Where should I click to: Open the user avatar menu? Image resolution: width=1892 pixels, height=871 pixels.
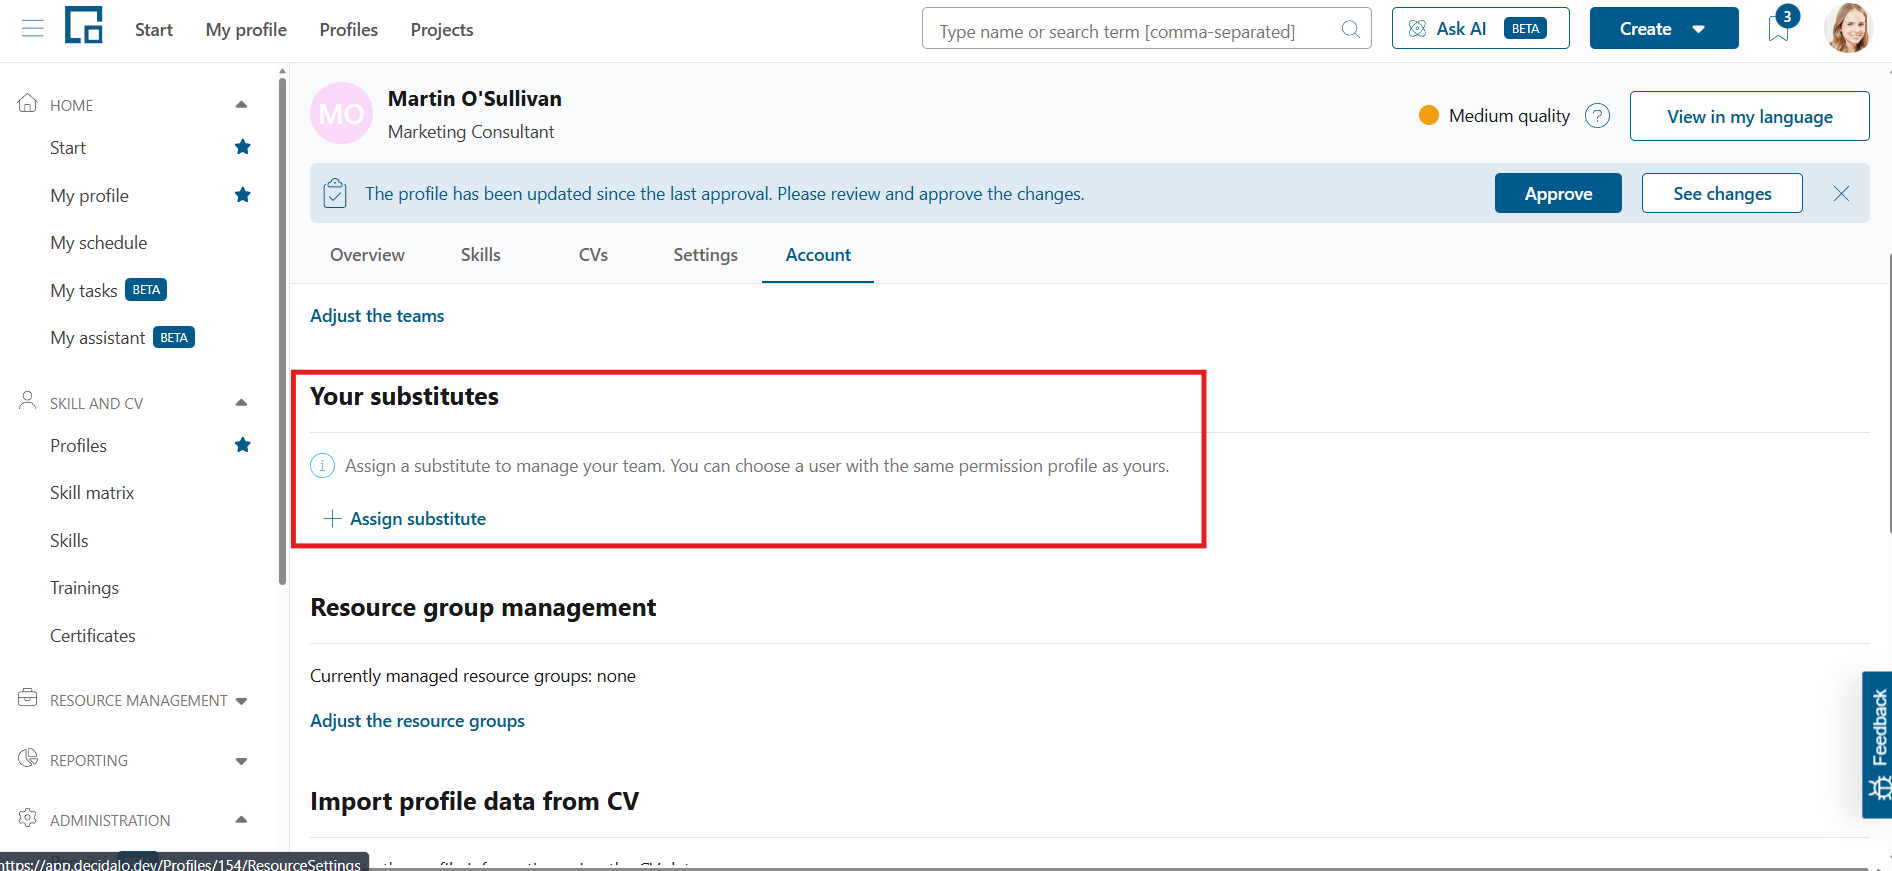click(1847, 28)
